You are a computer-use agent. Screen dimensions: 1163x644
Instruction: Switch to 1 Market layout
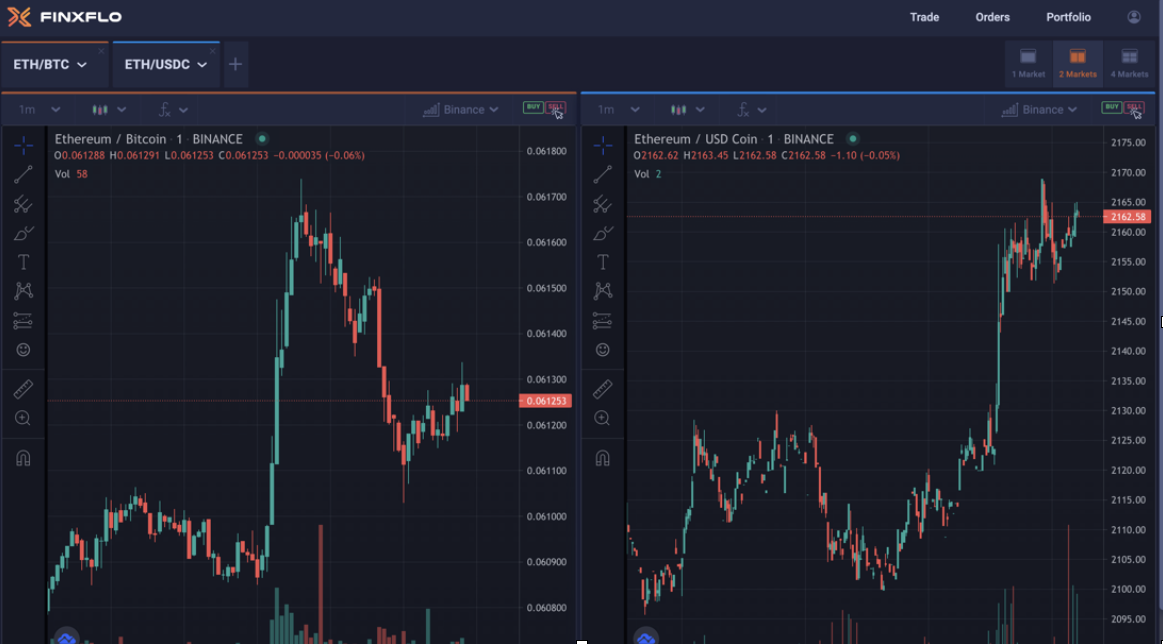coord(1028,63)
